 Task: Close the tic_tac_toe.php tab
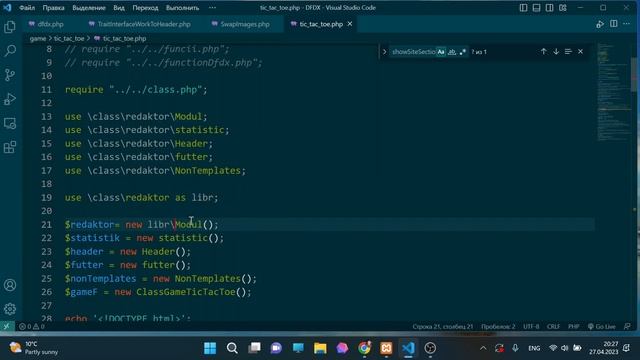[x=350, y=24]
